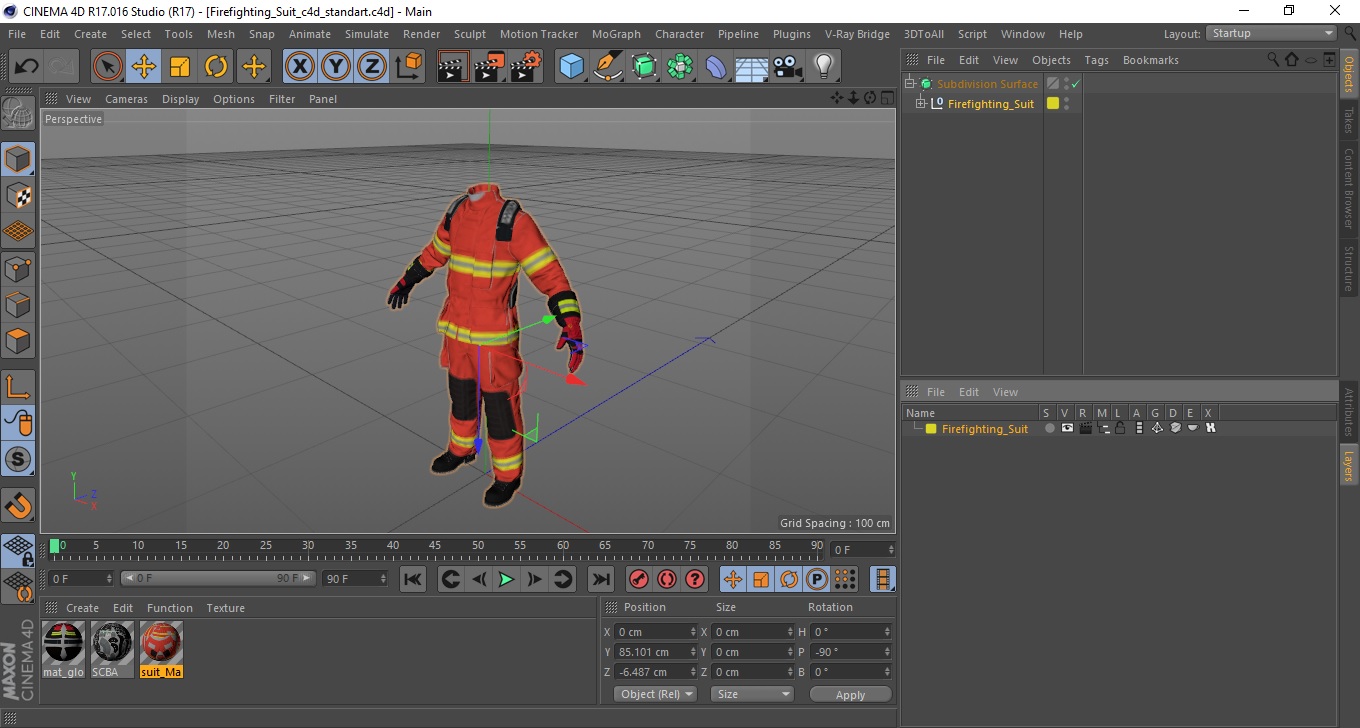Open the Array modeling objects icon
The width and height of the screenshot is (1360, 728).
point(680,67)
